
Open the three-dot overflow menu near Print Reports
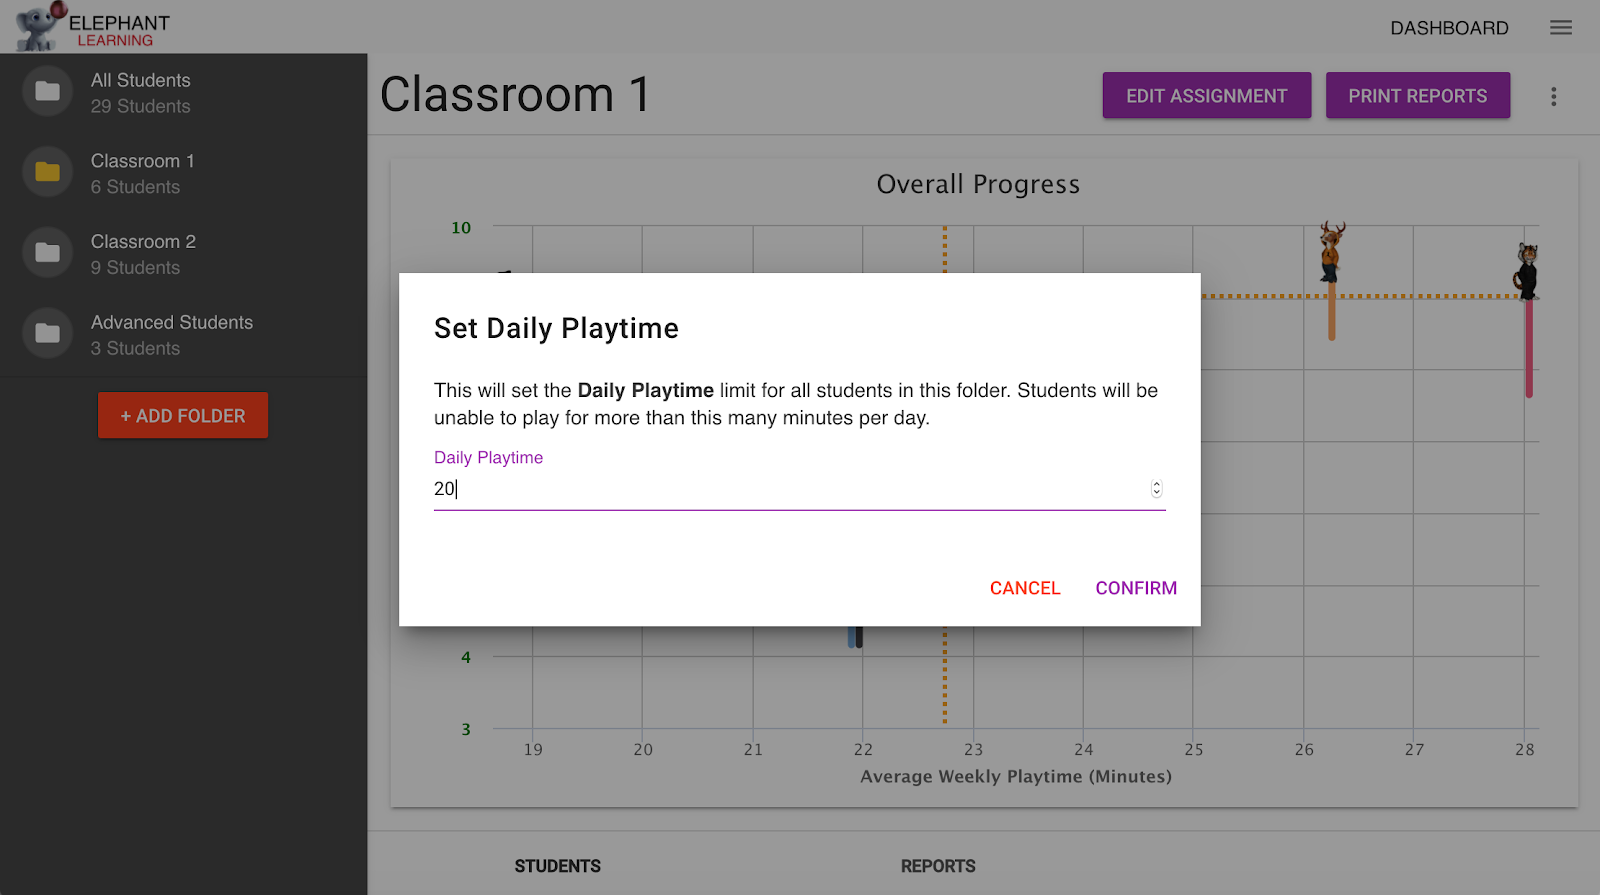(x=1553, y=95)
